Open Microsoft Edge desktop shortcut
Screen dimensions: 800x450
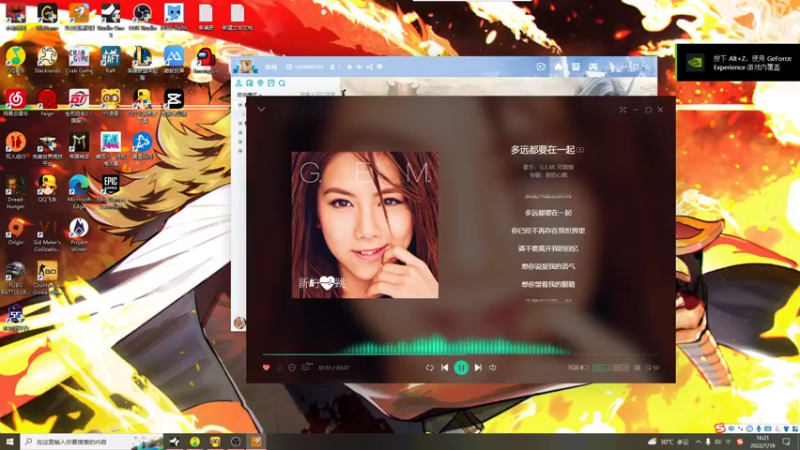(79, 191)
